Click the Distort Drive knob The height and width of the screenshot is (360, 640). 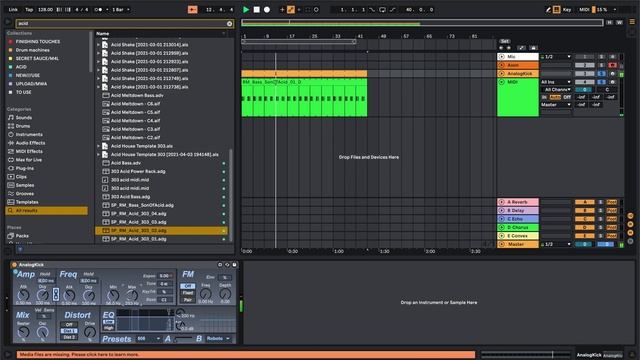point(90,332)
